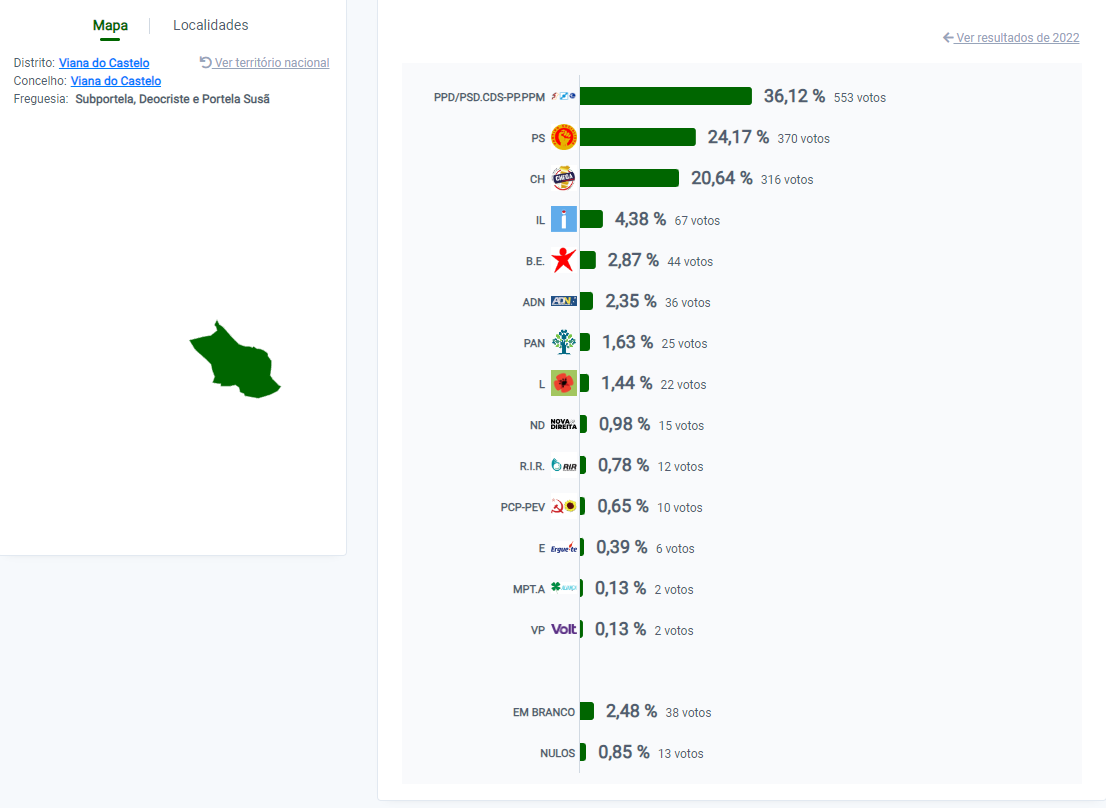Open Viana do Castelo district link
Screen dimensions: 1106x808
[104, 63]
